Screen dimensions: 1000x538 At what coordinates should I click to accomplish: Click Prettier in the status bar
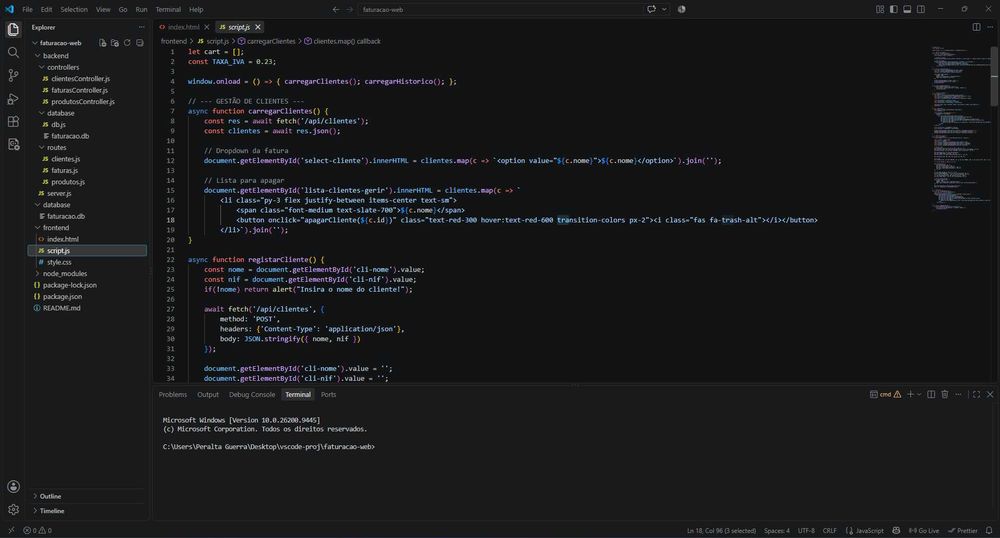(x=962, y=530)
